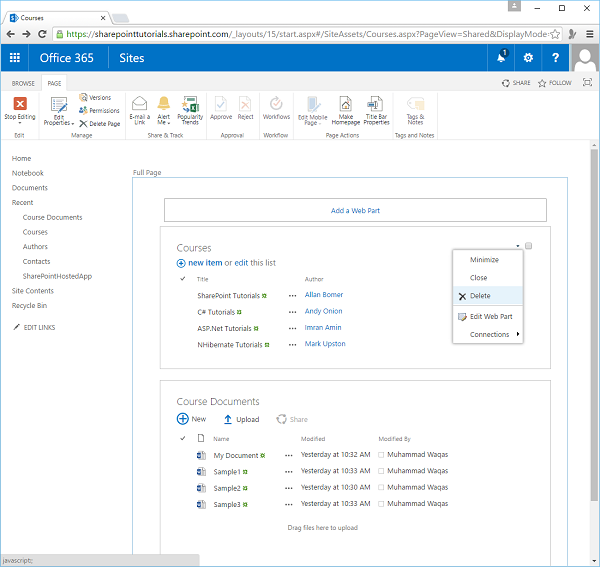The height and width of the screenshot is (567, 600).
Task: Click the Add a Web Part link
Action: point(354,210)
